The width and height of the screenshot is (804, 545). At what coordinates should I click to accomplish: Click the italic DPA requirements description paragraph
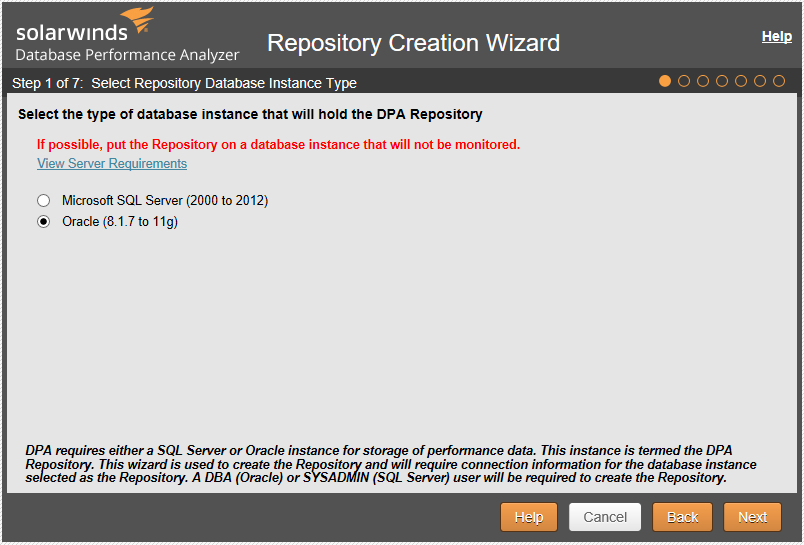pyautogui.click(x=391, y=464)
